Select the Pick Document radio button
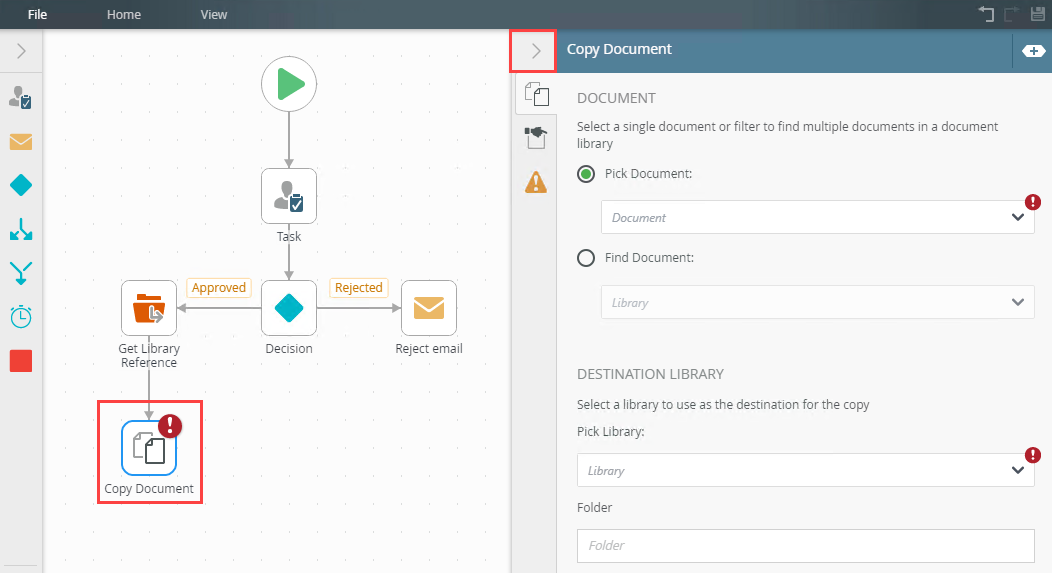Viewport: 1052px width, 573px height. pos(587,174)
